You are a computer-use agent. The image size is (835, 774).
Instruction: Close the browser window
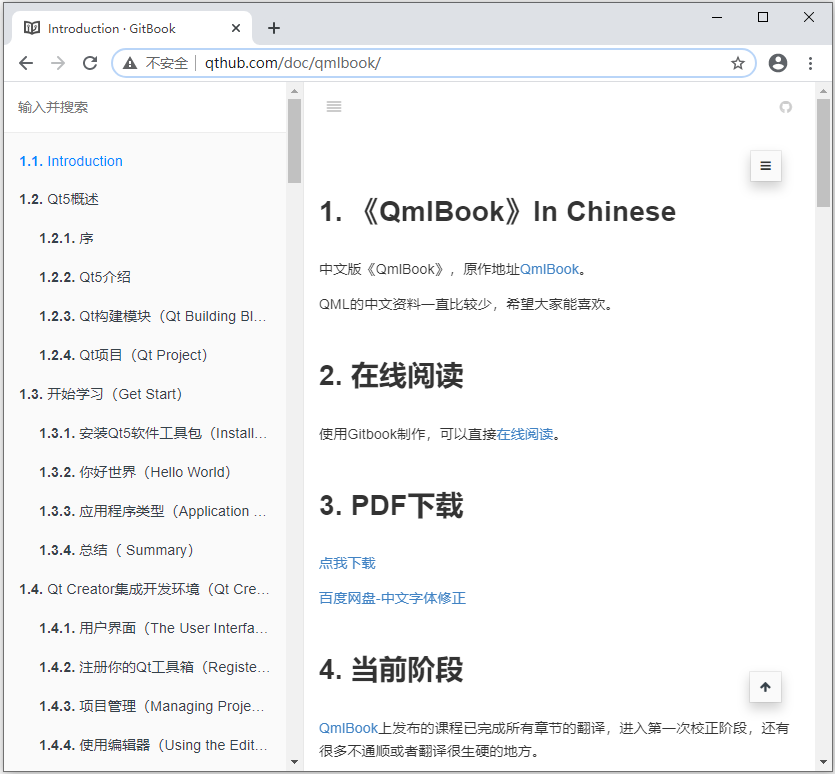click(x=808, y=18)
